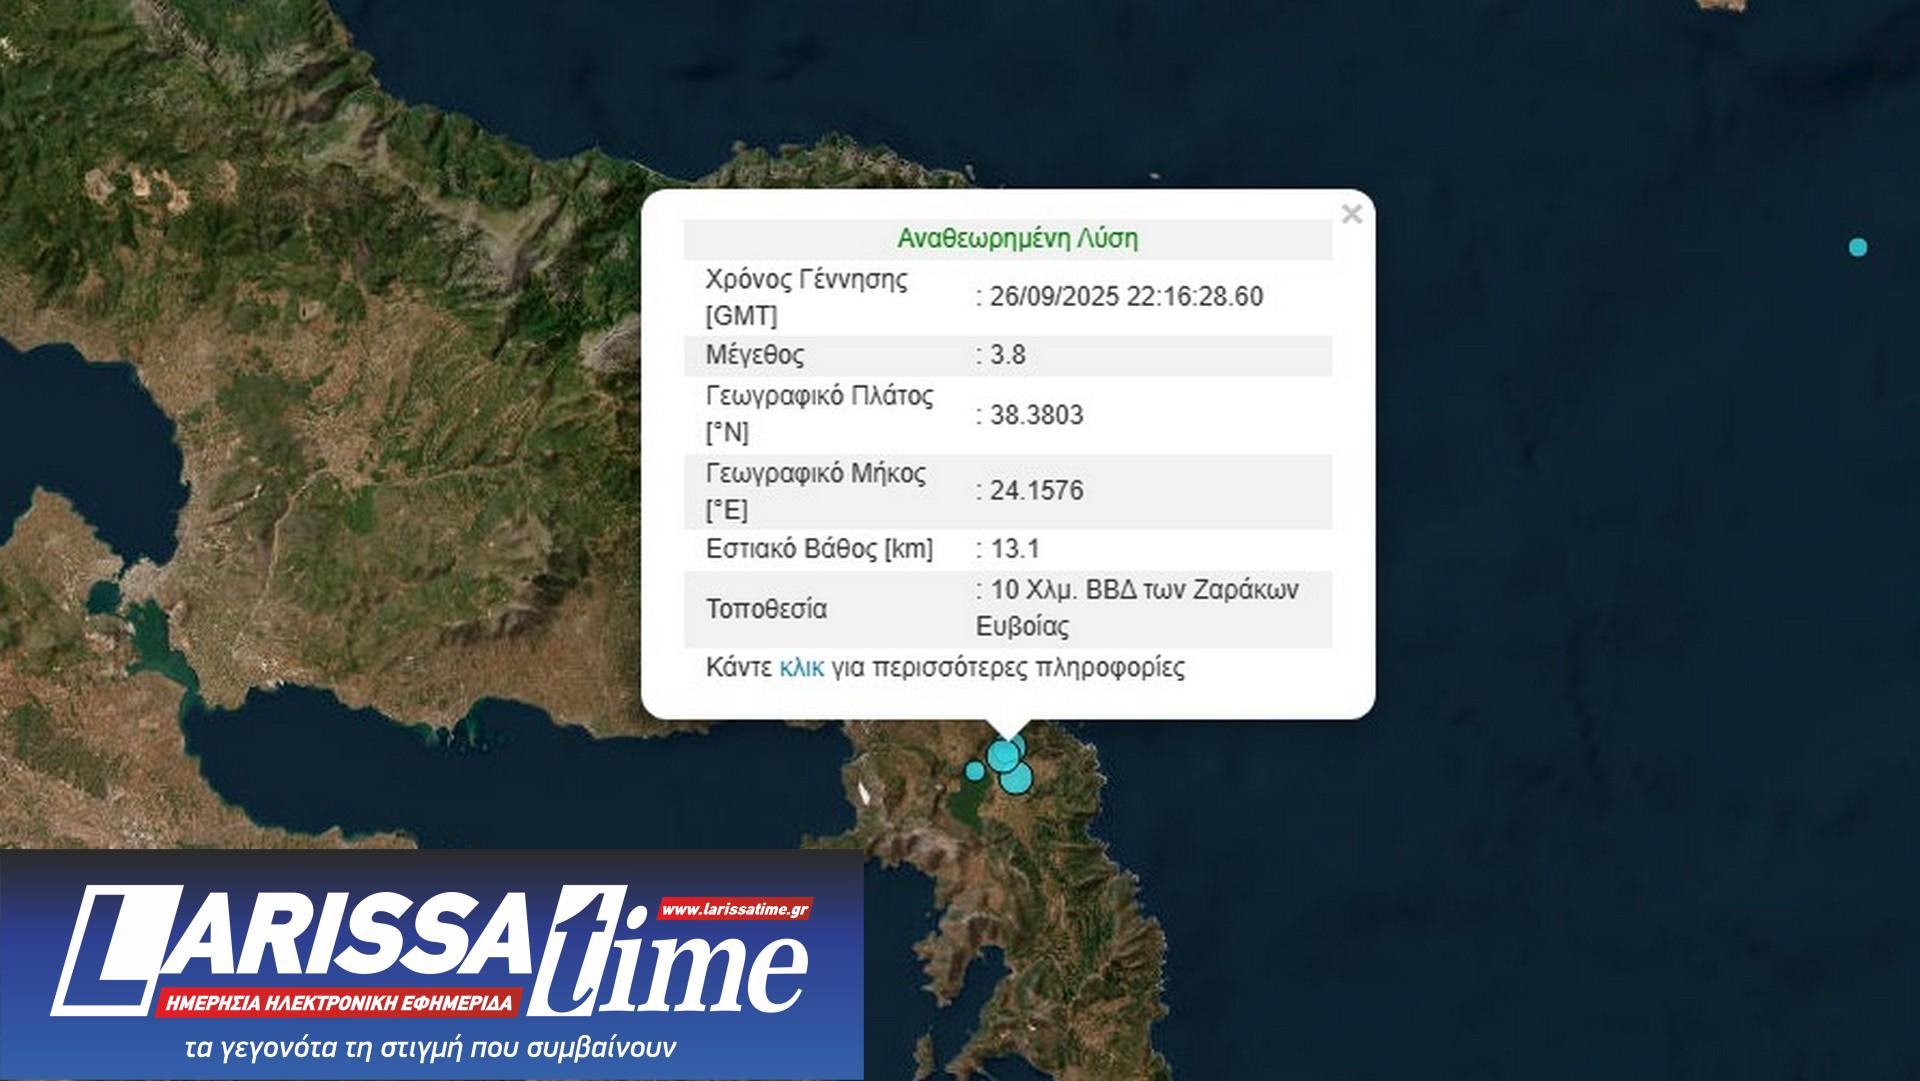Click the Αναθεωρημένη Λύση header
Image resolution: width=1920 pixels, height=1081 pixels.
point(1017,239)
